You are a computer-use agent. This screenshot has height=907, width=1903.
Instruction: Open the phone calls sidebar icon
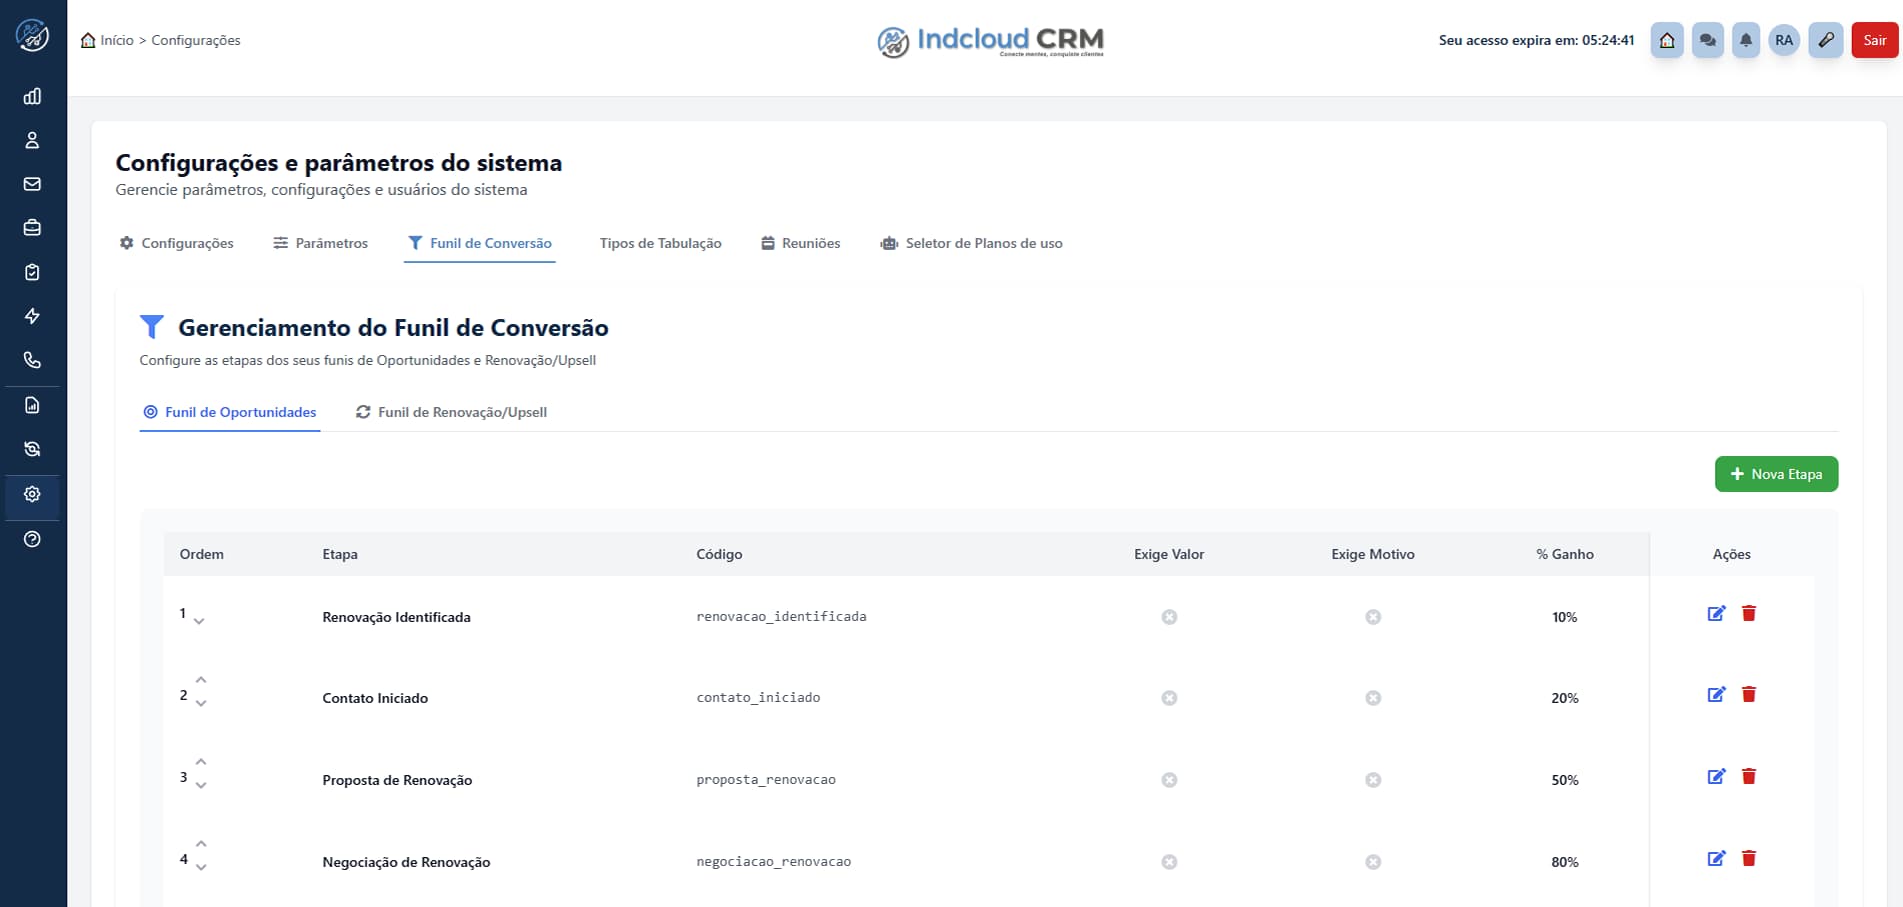tap(32, 360)
